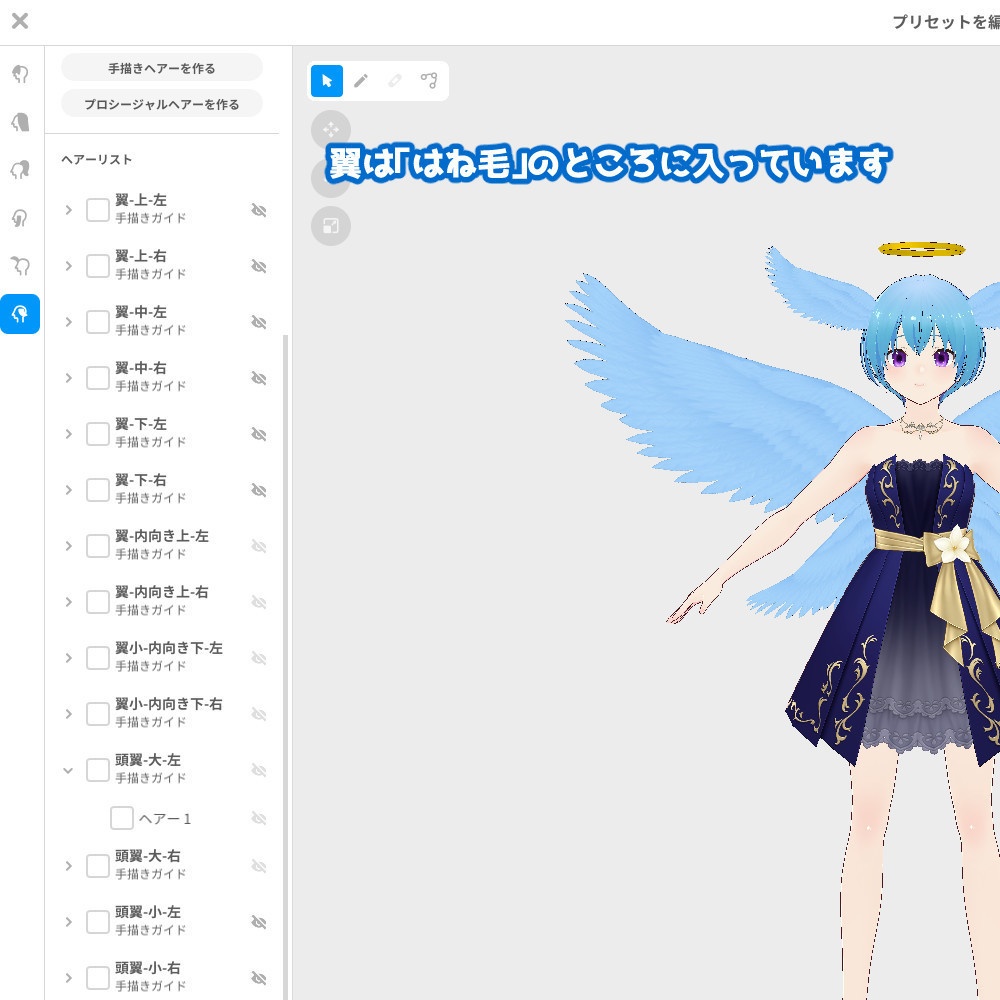1000x1000 pixels.
Task: Select the back hair category icon
Action: point(20,120)
